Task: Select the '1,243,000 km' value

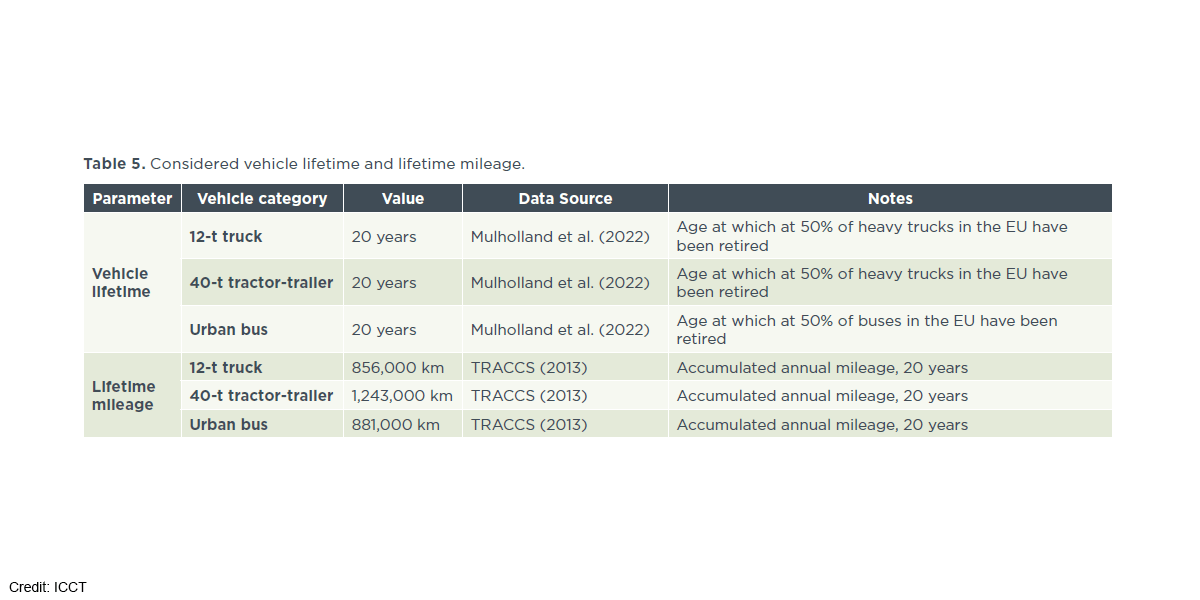Action: pyautogui.click(x=402, y=395)
